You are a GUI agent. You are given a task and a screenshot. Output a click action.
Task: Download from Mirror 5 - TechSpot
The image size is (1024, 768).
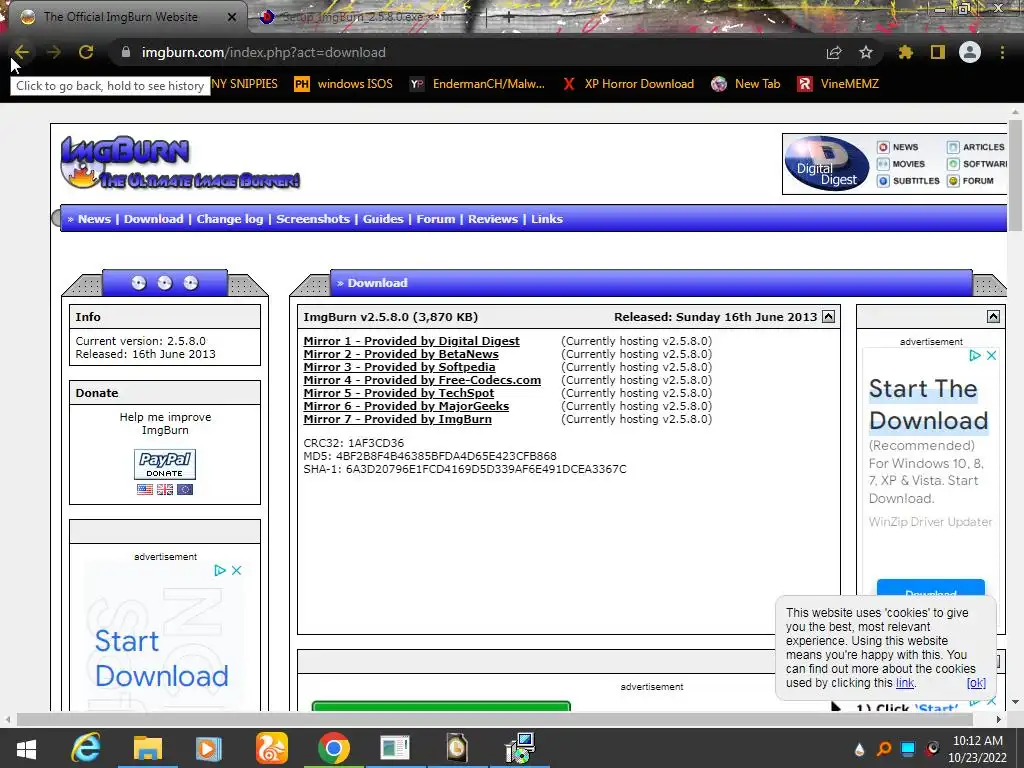tap(399, 393)
